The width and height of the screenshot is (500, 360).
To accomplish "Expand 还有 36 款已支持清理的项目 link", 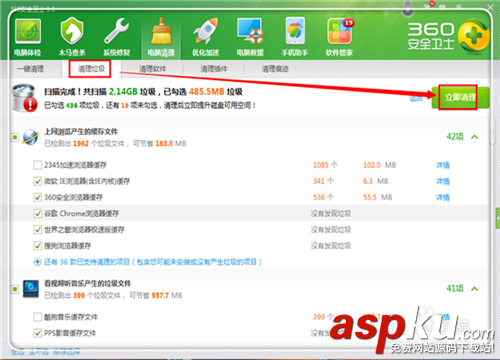I will pyautogui.click(x=153, y=262).
